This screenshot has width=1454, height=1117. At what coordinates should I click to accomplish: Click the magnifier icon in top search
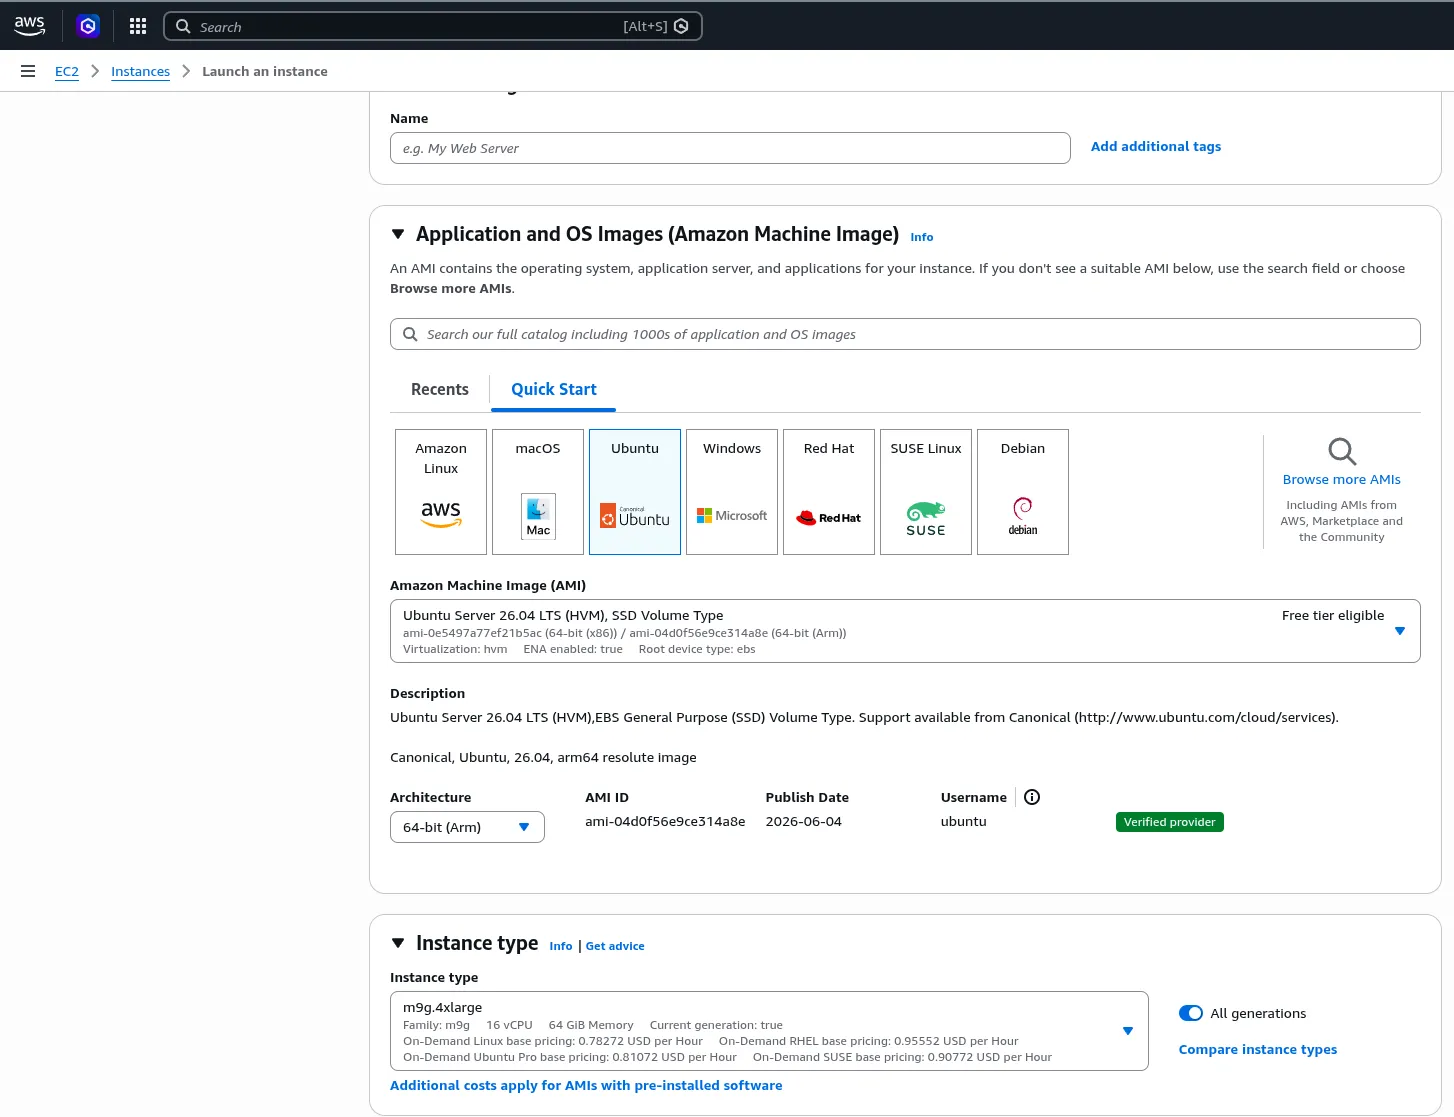tap(183, 26)
